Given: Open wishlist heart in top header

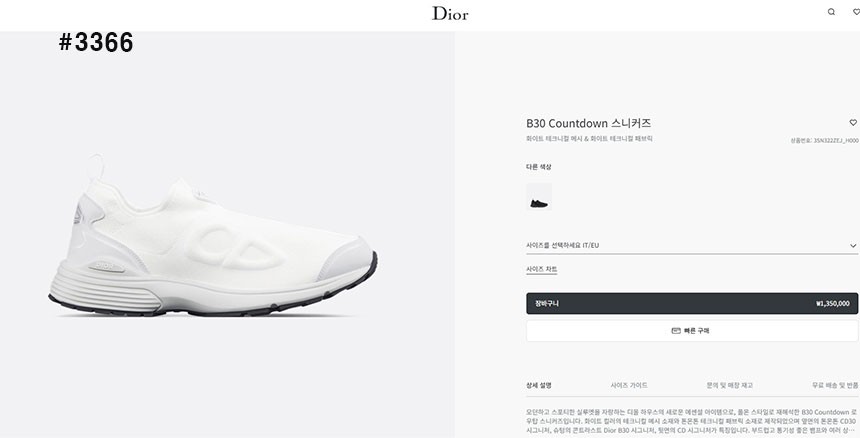Looking at the screenshot, I should tap(856, 12).
